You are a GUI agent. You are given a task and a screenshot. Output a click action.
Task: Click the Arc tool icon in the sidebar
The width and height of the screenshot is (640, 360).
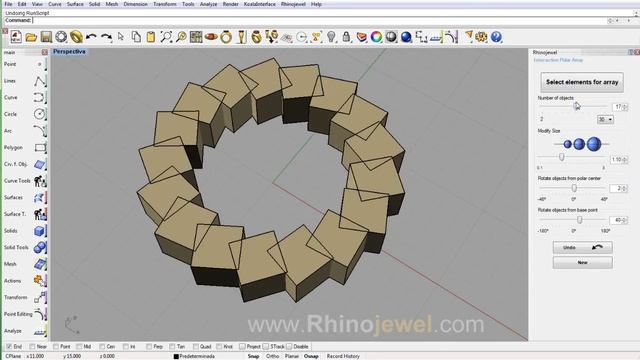point(40,131)
